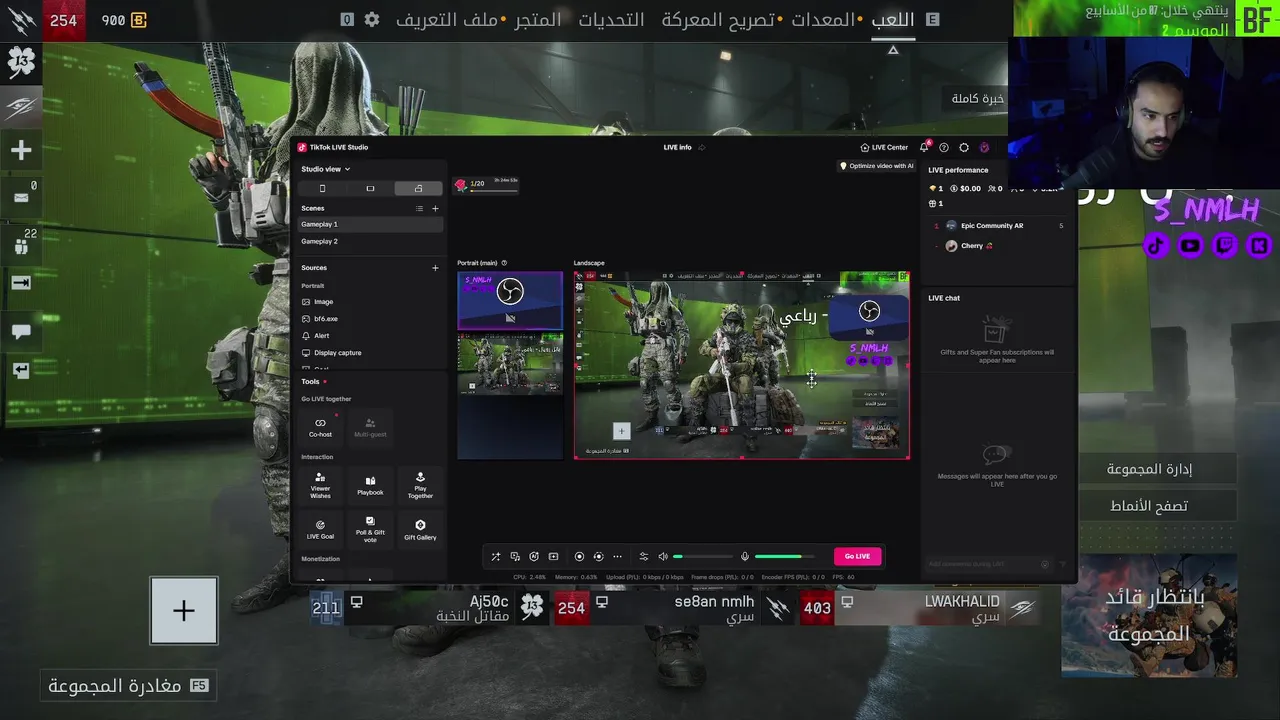
Task: Open the audio mixer settings icon
Action: click(x=644, y=556)
